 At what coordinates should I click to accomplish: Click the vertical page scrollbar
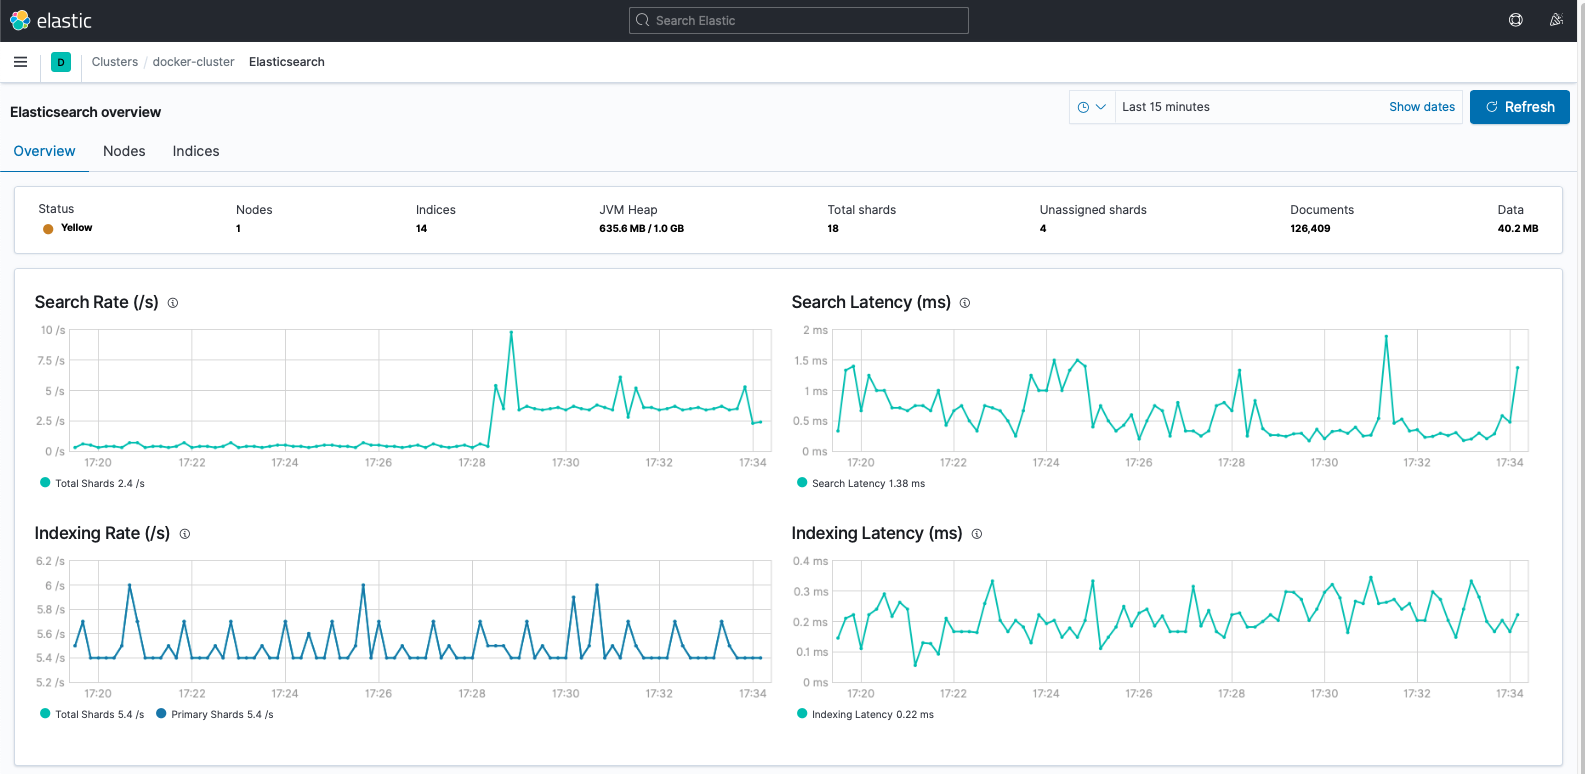pyautogui.click(x=1581, y=387)
